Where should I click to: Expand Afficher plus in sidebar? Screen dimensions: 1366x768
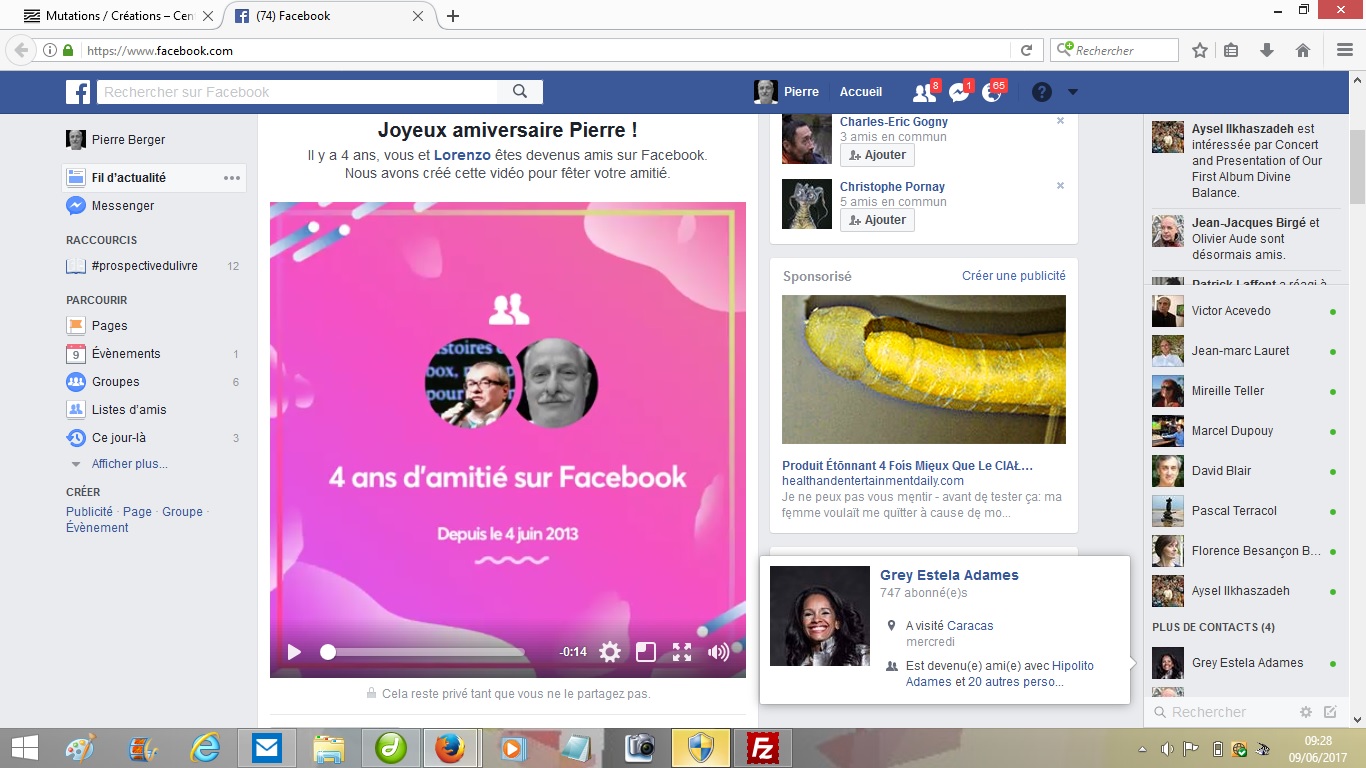[x=129, y=464]
